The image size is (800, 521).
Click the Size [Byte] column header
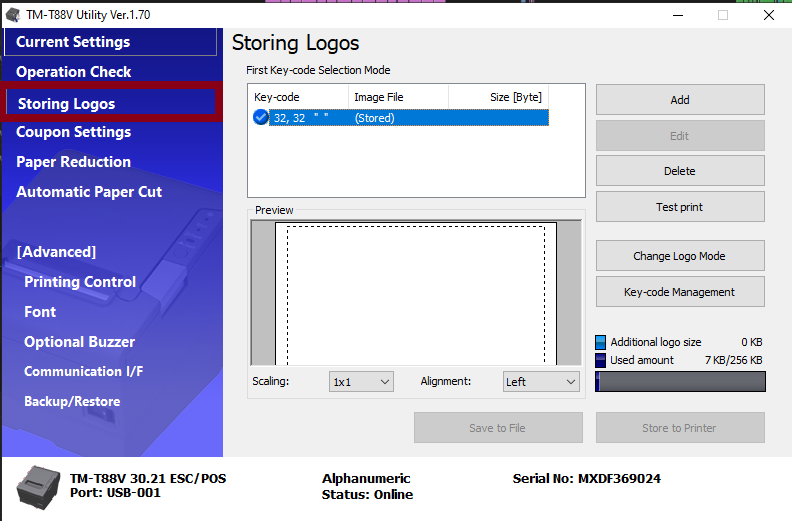[x=498, y=97]
